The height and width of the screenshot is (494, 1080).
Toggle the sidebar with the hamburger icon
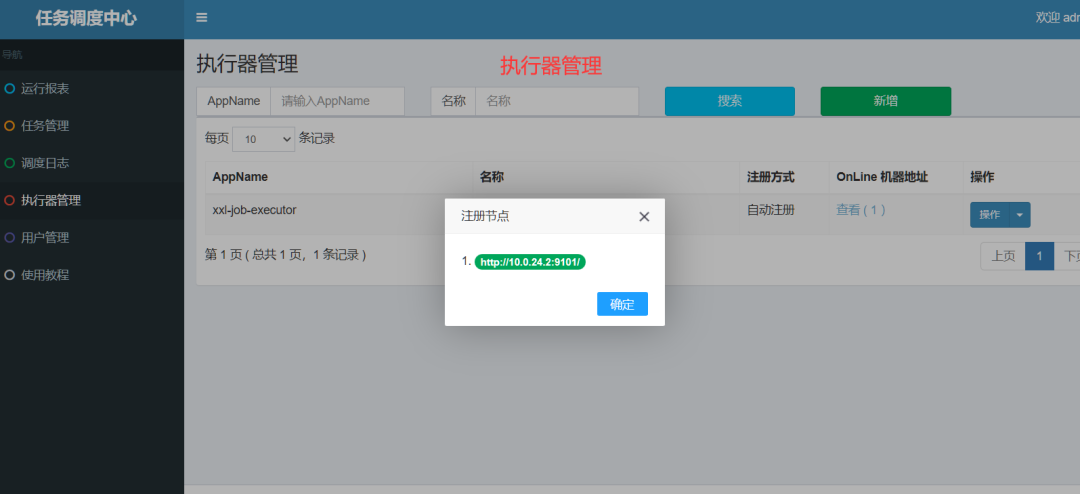tap(202, 18)
